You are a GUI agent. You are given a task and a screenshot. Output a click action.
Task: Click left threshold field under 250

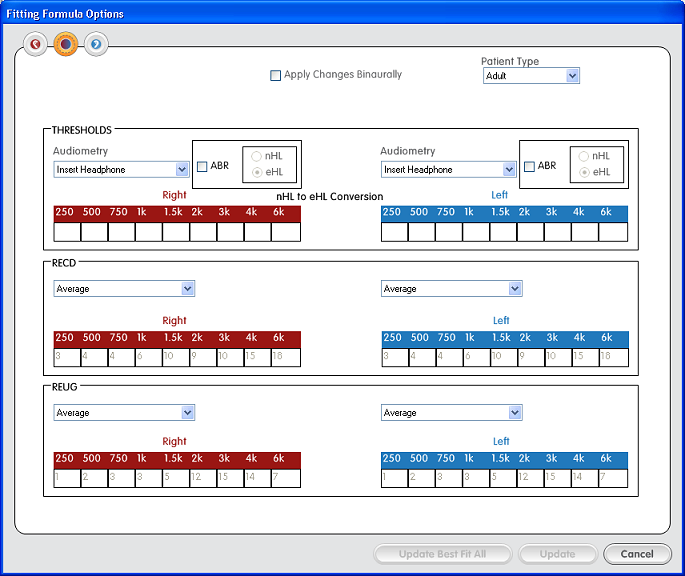[x=394, y=232]
